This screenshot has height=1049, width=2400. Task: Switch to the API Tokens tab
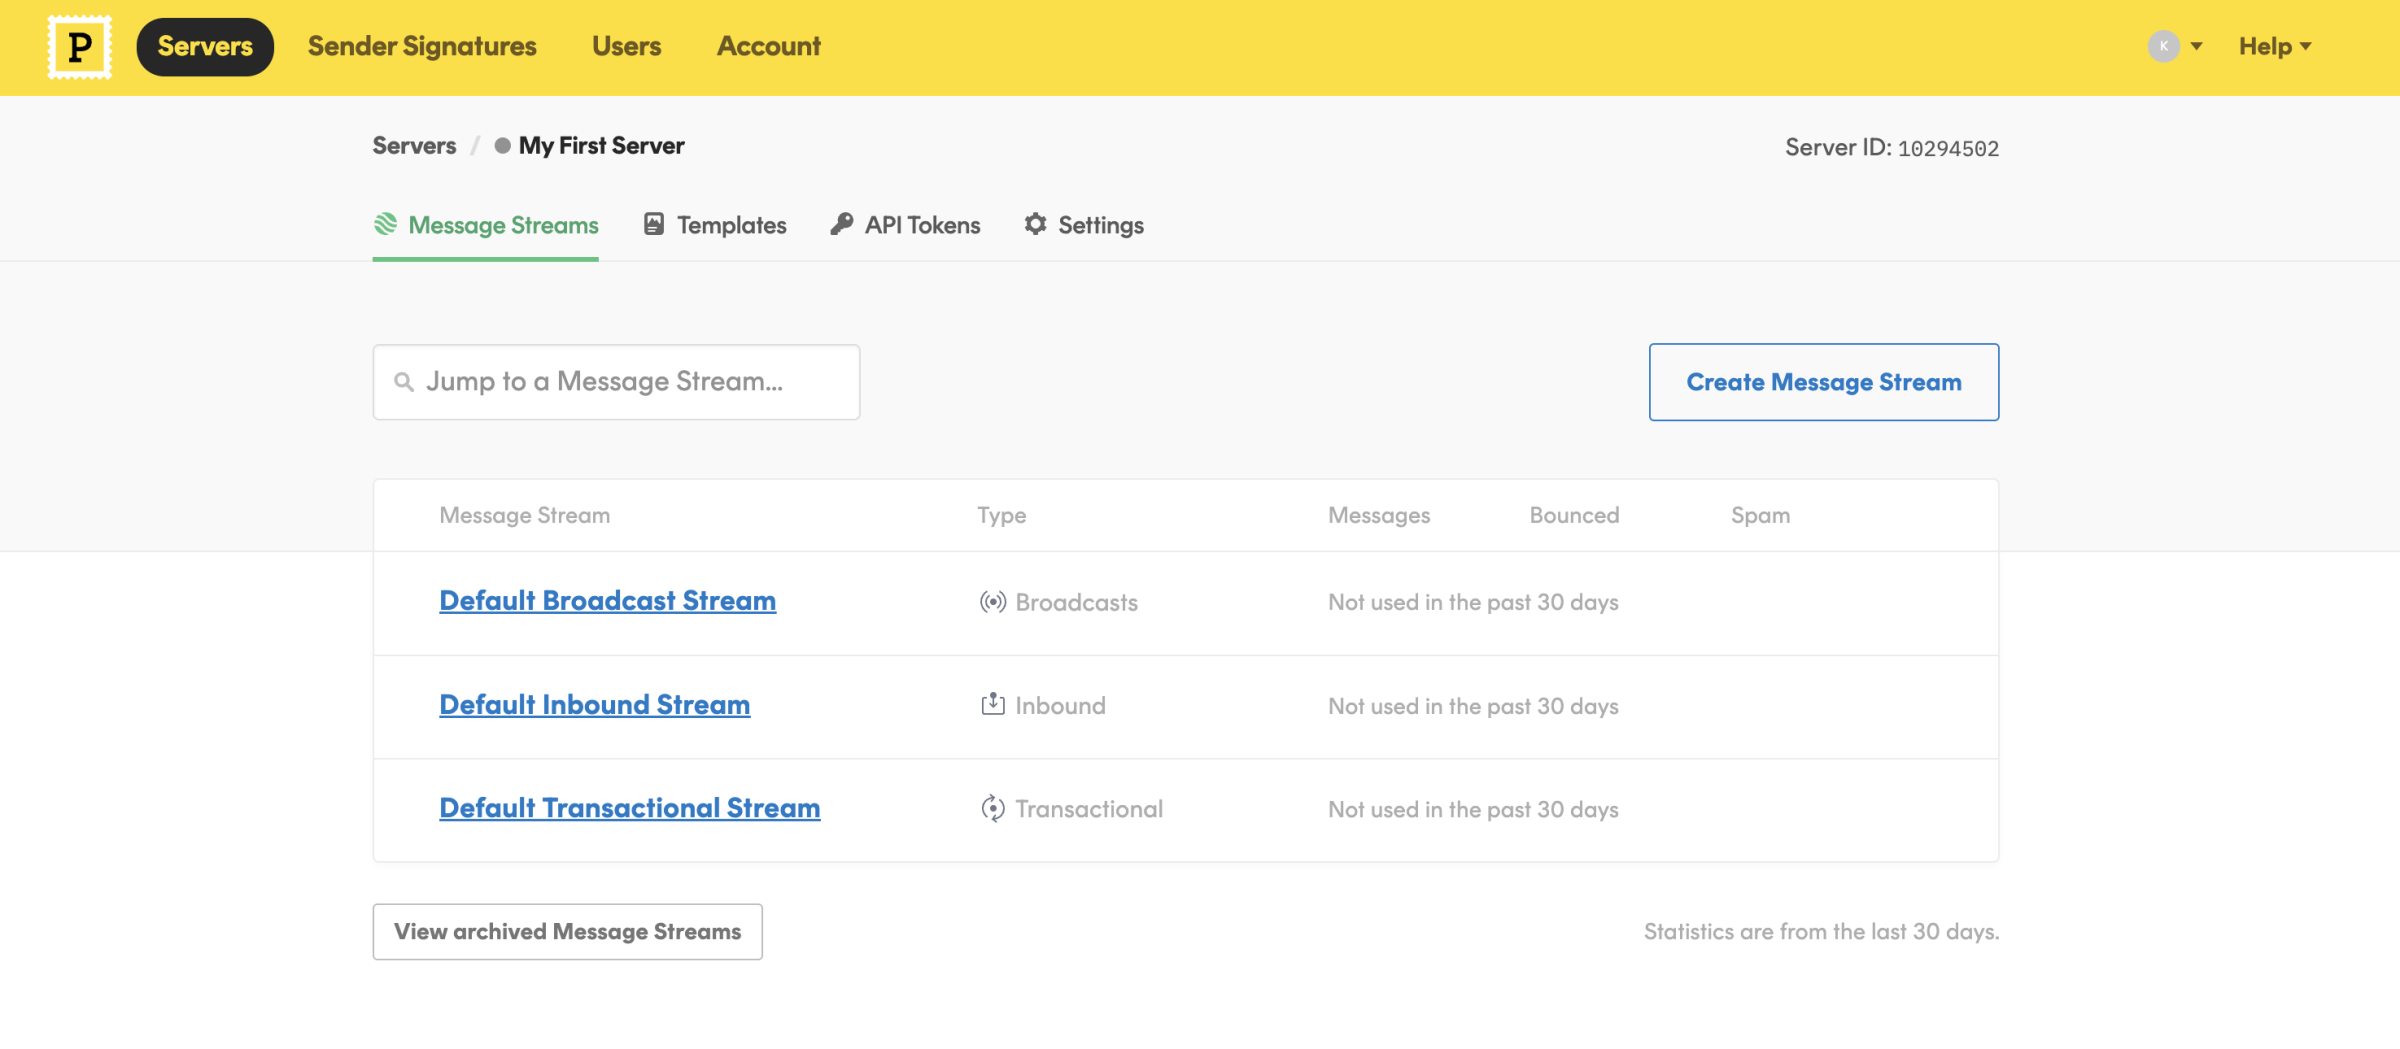[x=922, y=224]
